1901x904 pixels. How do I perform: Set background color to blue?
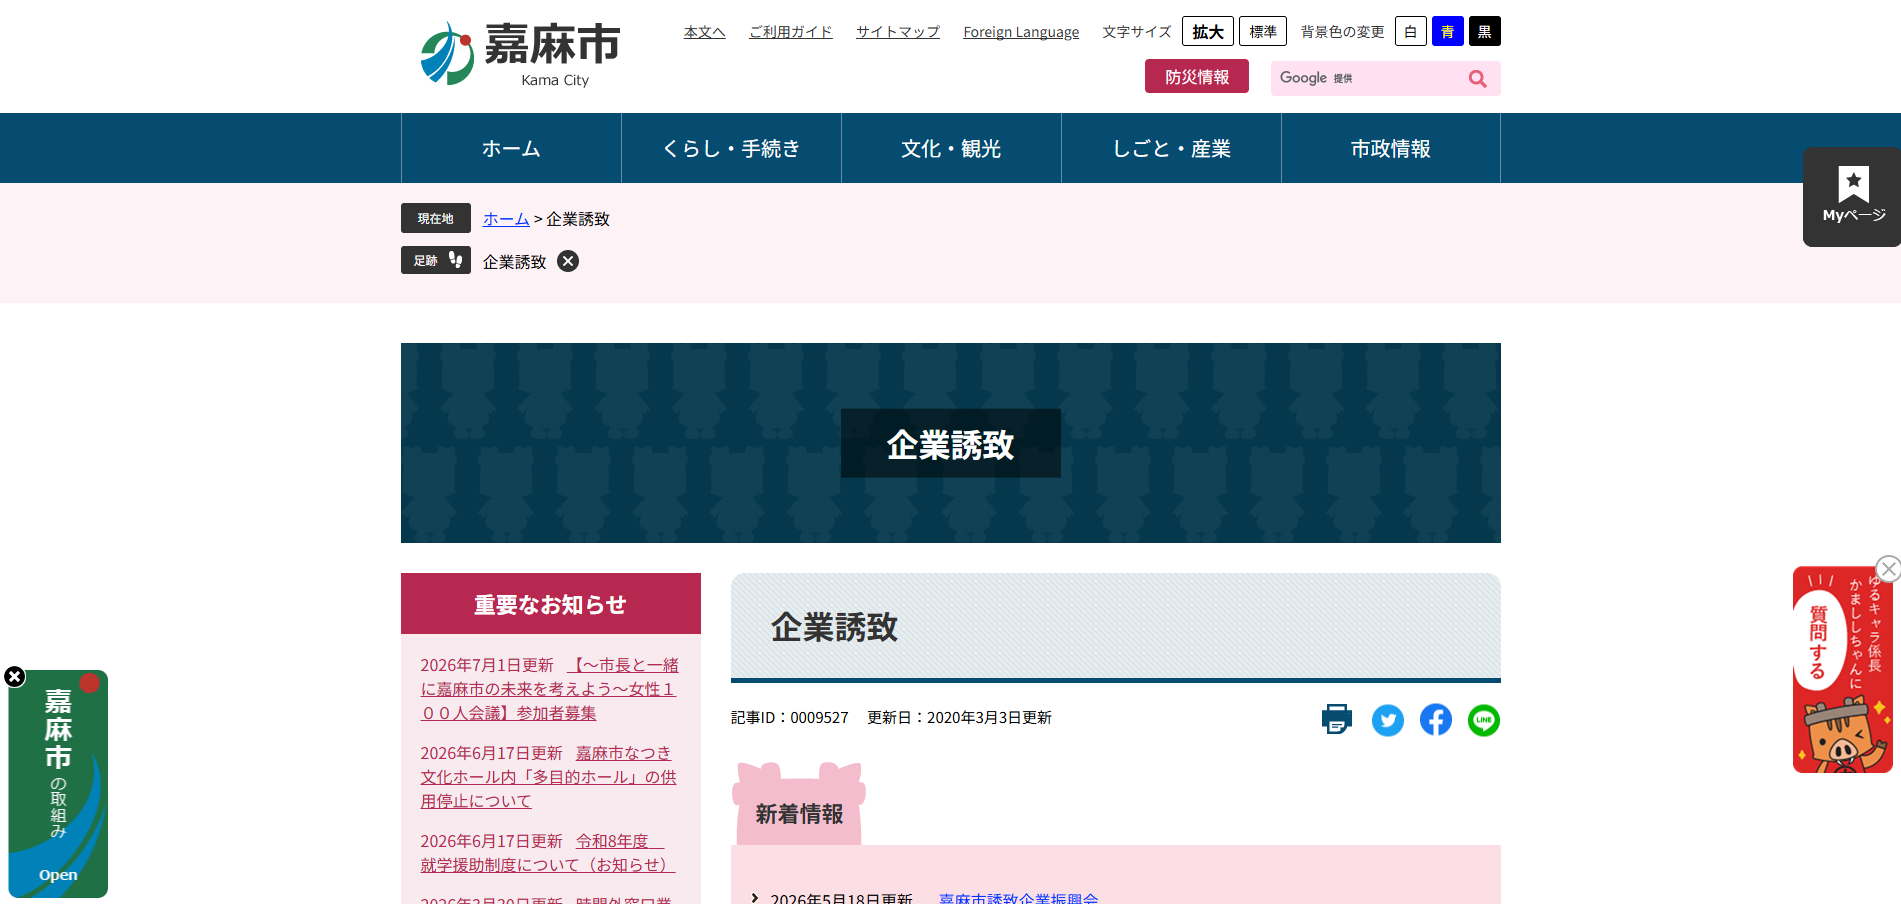pyautogui.click(x=1447, y=31)
